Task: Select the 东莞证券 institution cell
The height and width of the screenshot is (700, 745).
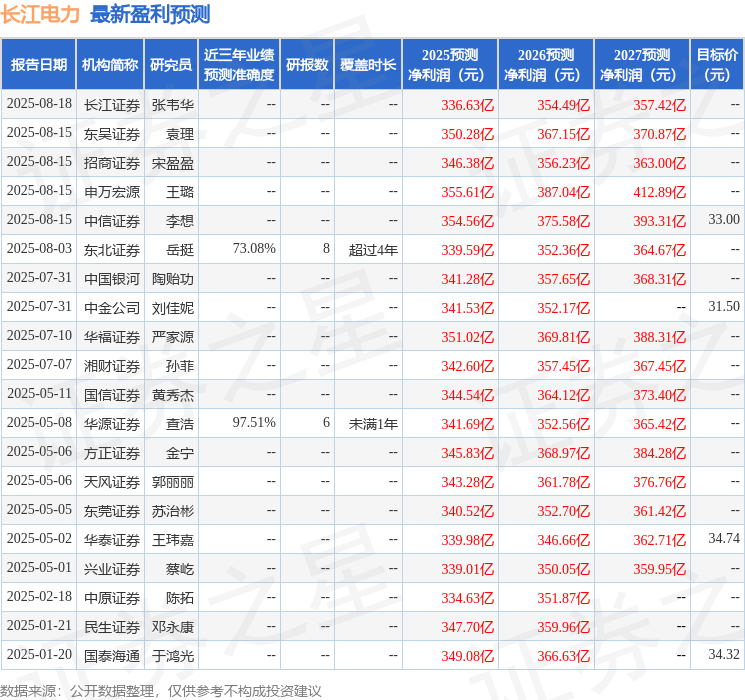Action: coord(112,511)
